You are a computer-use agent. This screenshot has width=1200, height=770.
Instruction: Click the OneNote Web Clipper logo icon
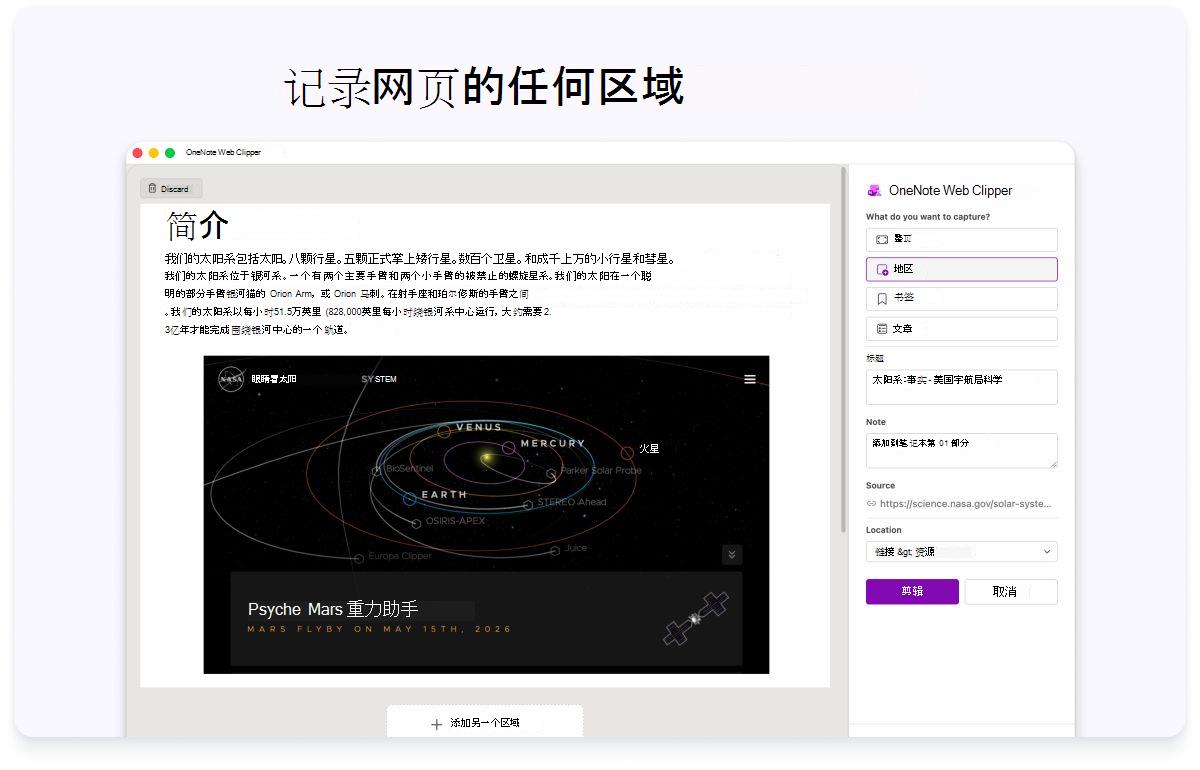point(874,190)
